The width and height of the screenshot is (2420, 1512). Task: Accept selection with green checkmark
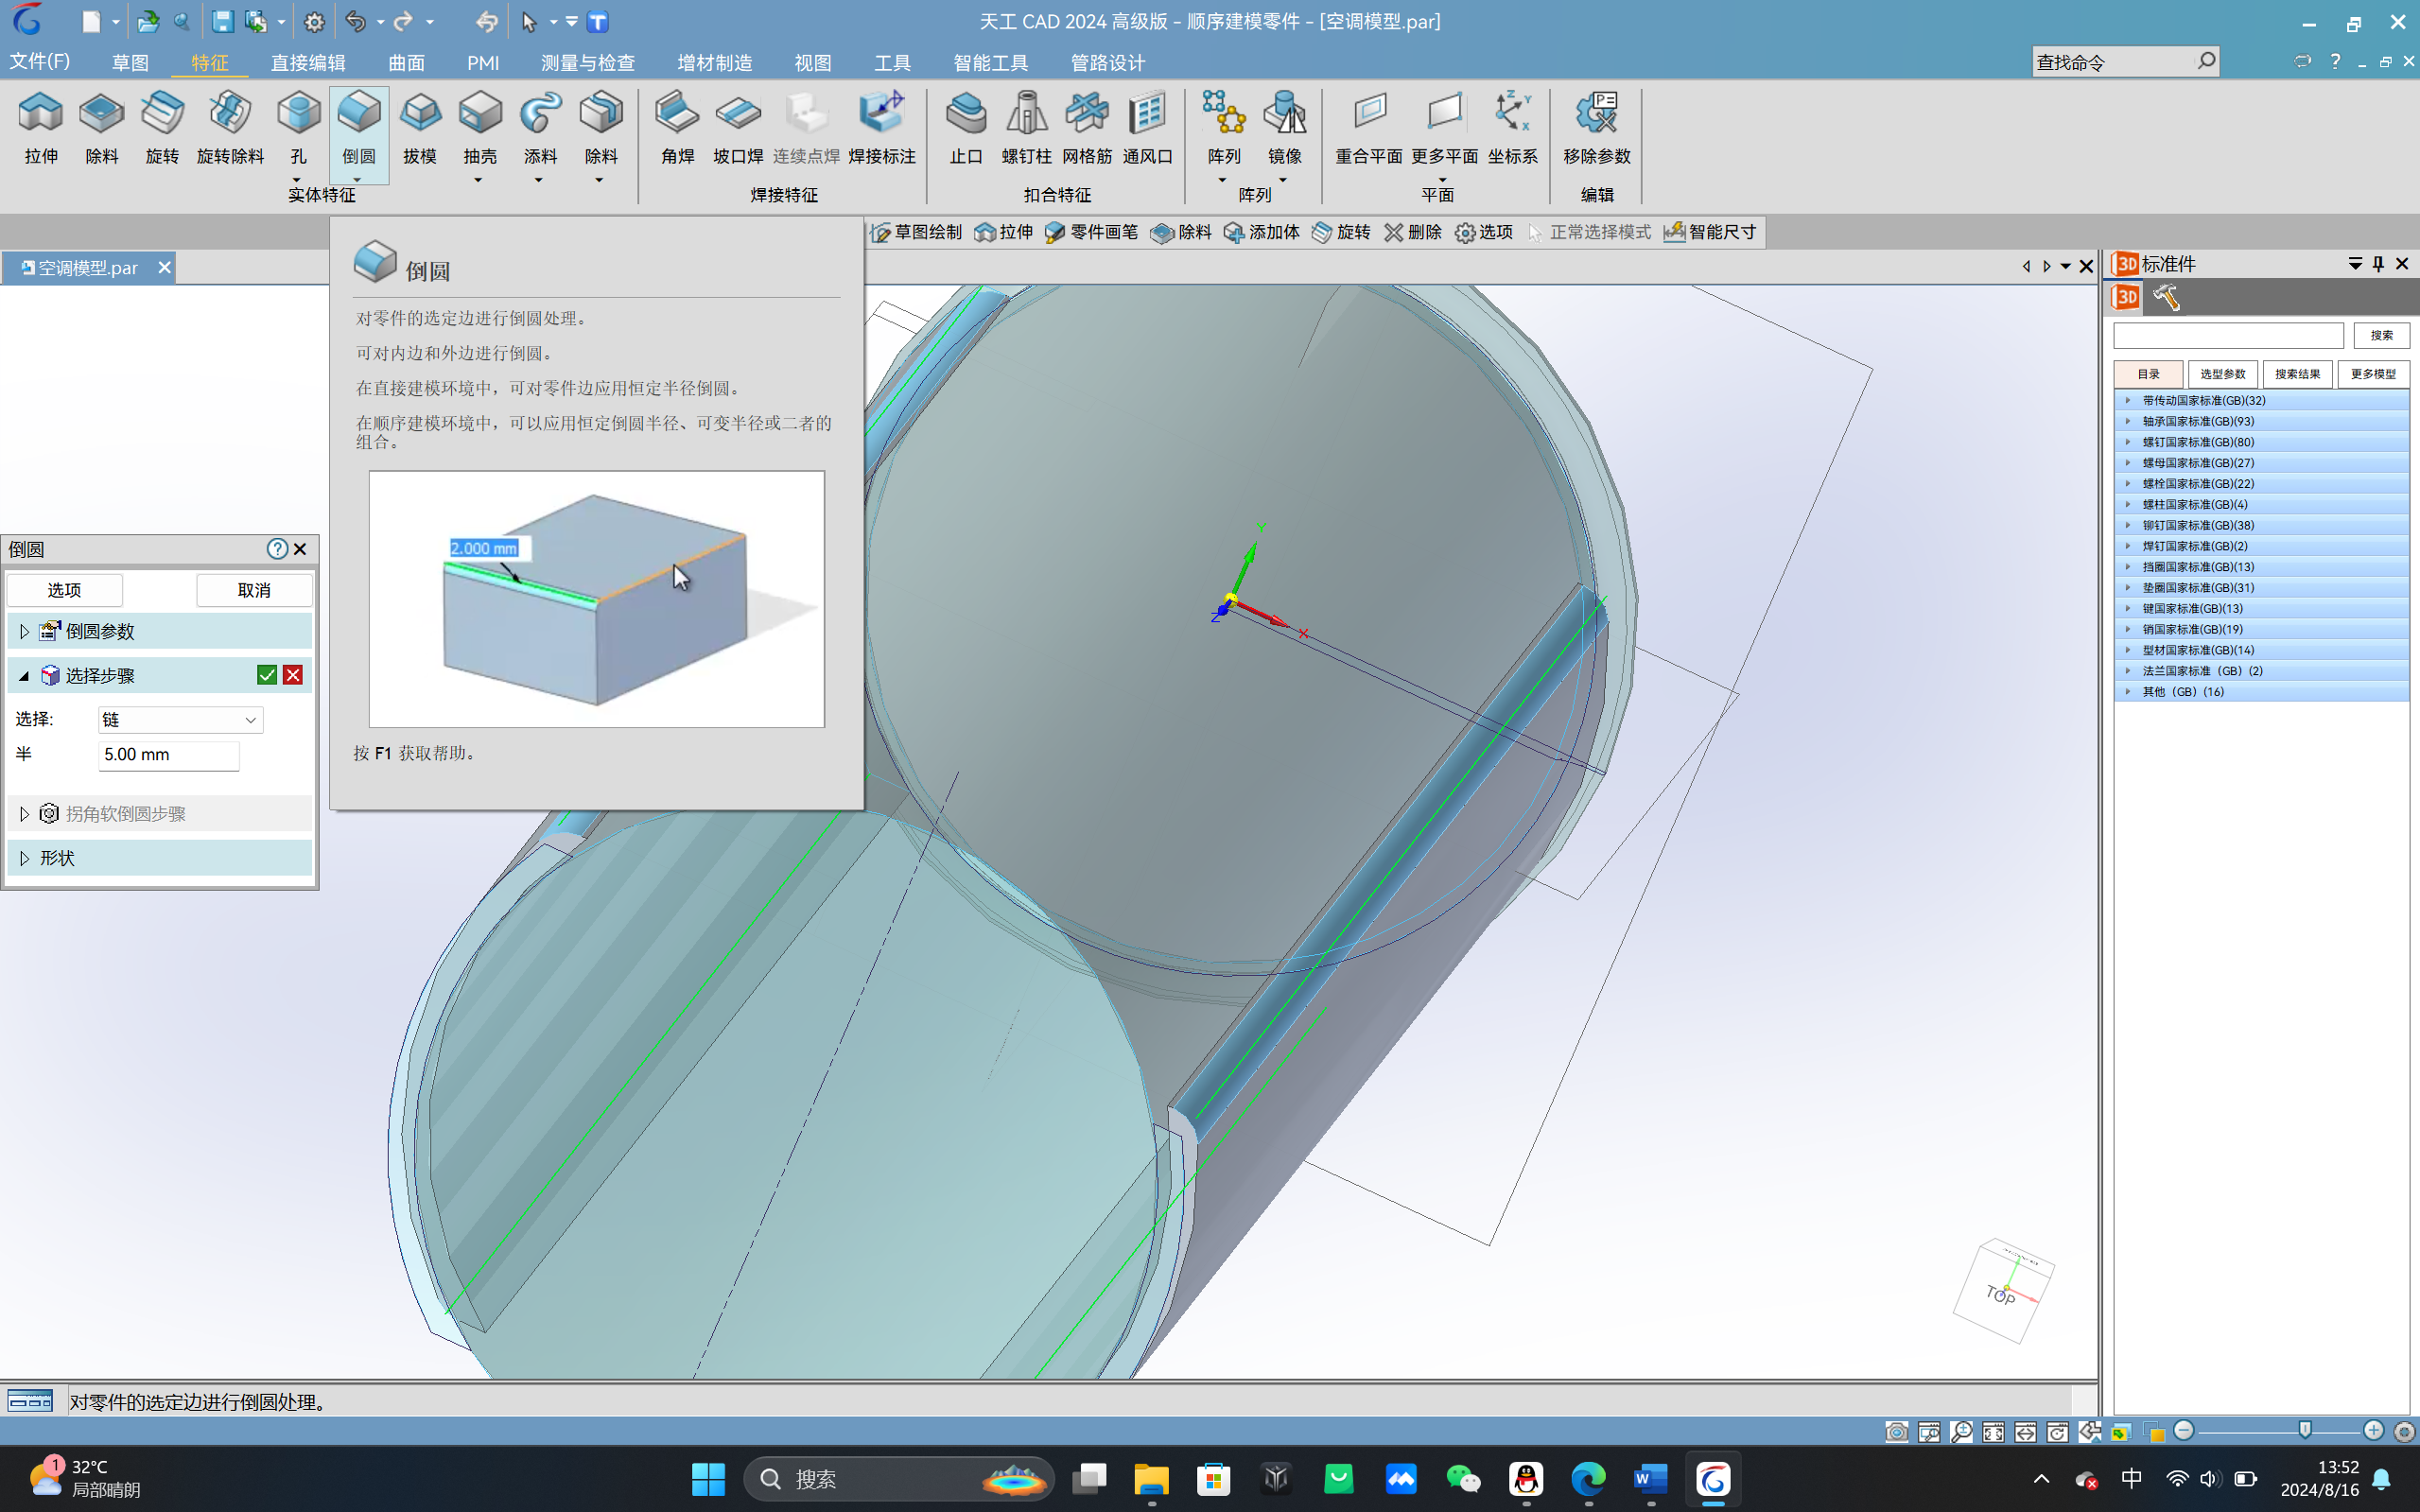coord(267,675)
